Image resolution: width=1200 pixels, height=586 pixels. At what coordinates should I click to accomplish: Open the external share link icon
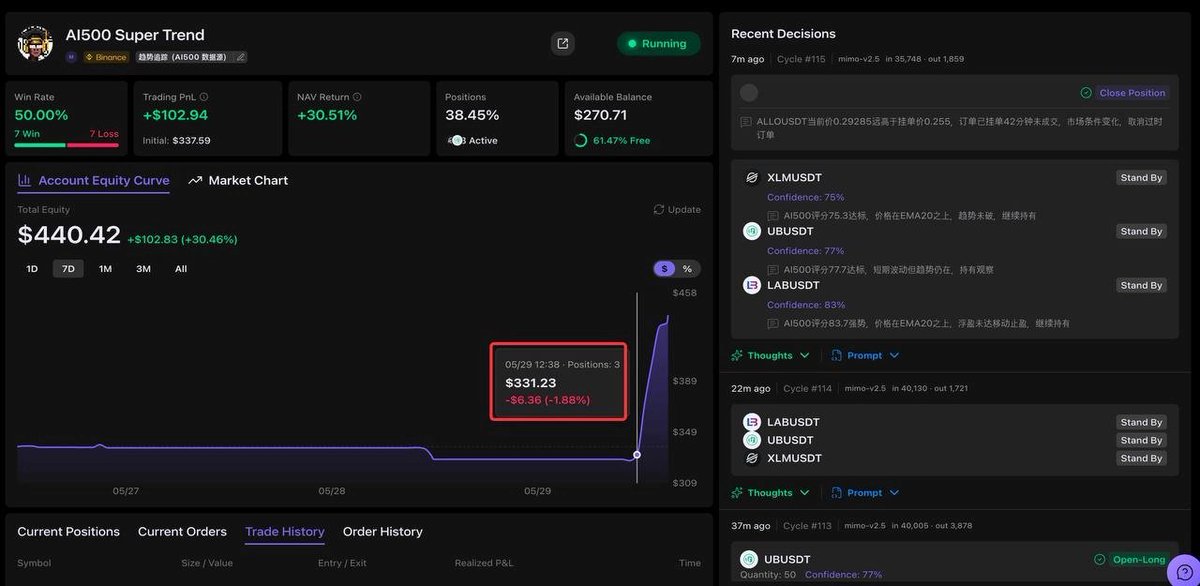pos(563,43)
